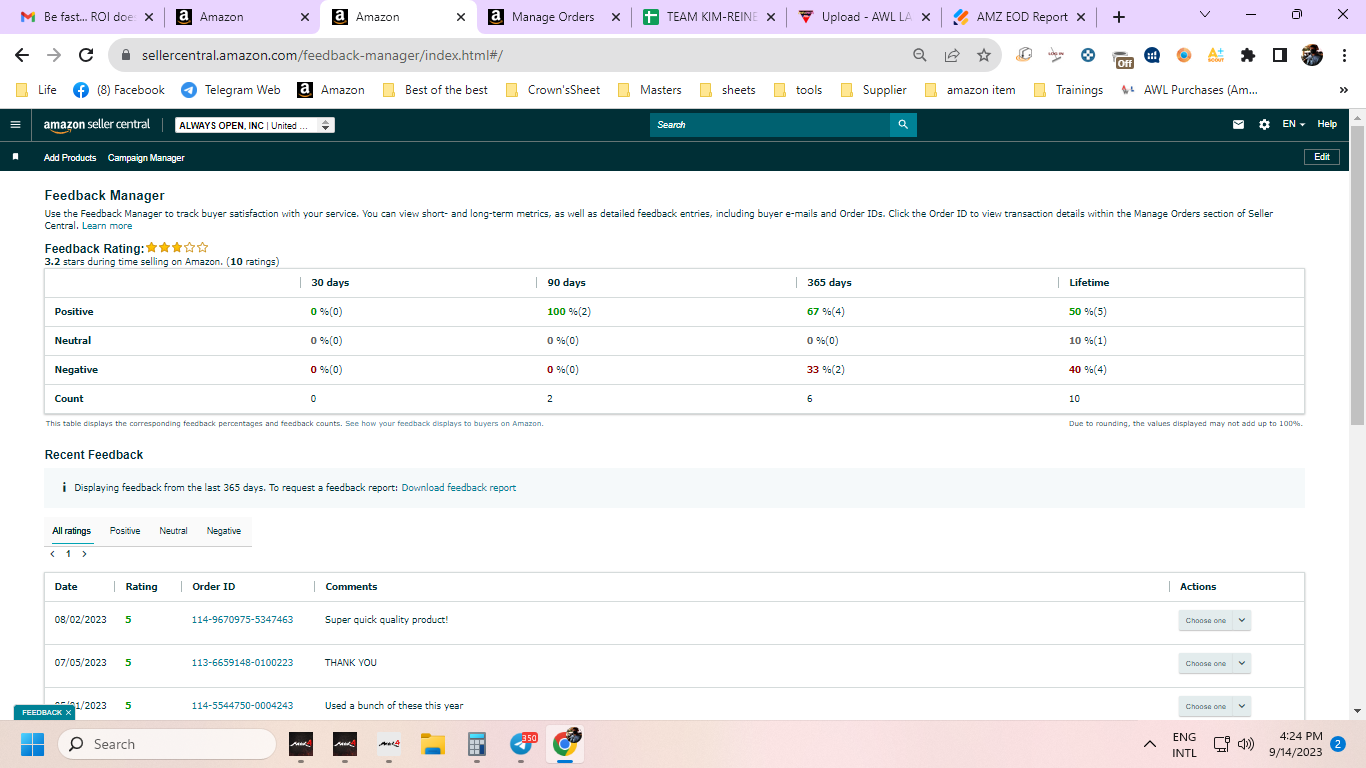Open the Seller Central mail messages icon

pyautogui.click(x=1239, y=125)
